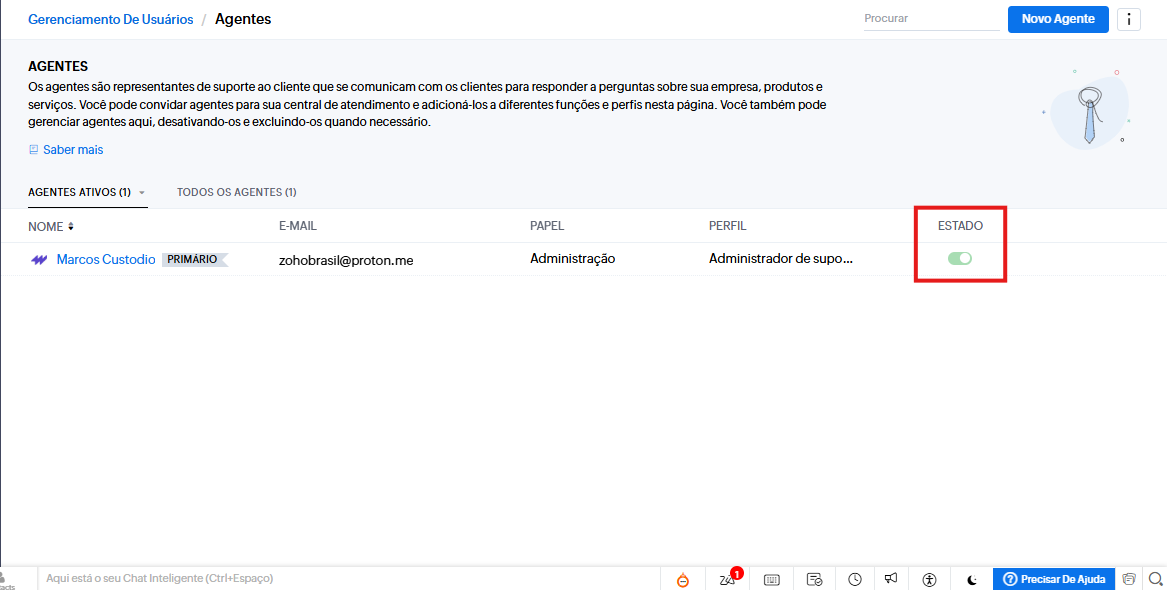This screenshot has width=1167, height=590.
Task: Toggle Marcos Custodio's Estado switch
Action: (960, 259)
